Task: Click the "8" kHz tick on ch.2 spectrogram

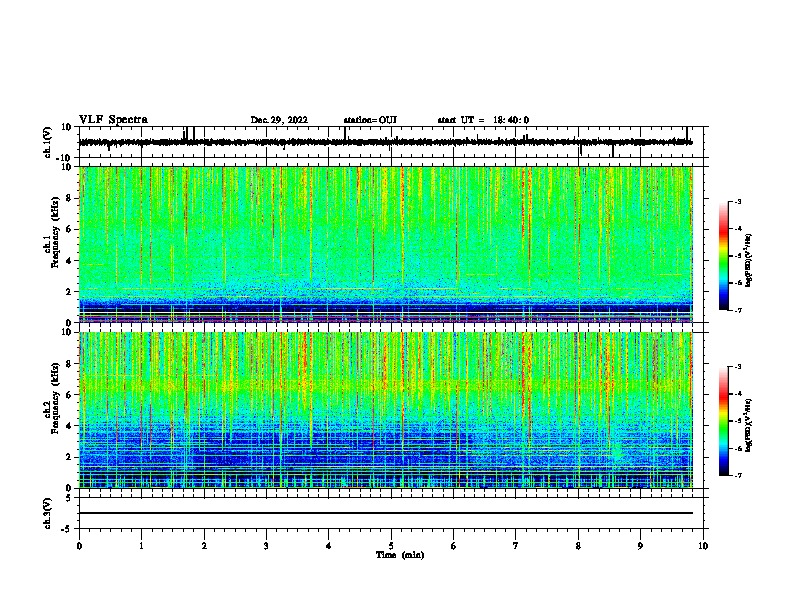Action: (x=69, y=364)
